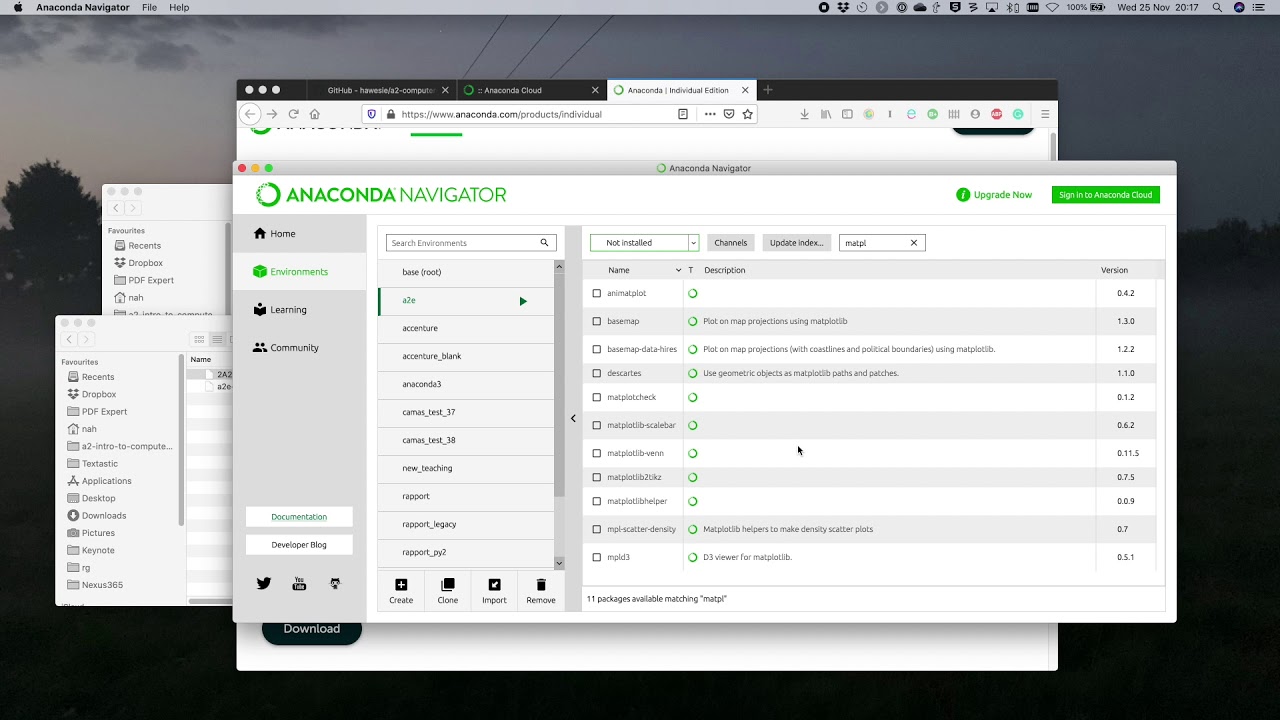
Task: Click the browser home button
Action: click(315, 114)
